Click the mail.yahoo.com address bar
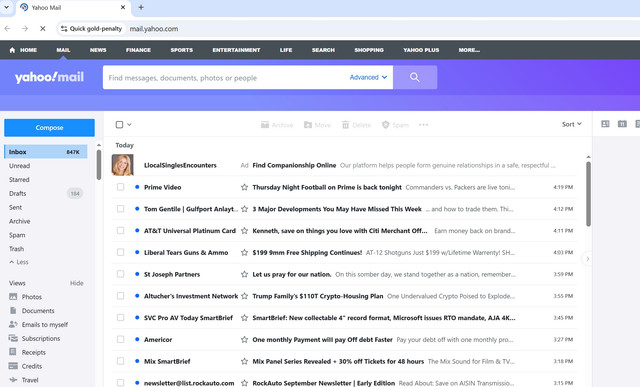Screen dimensions: 640x387 pos(154,29)
